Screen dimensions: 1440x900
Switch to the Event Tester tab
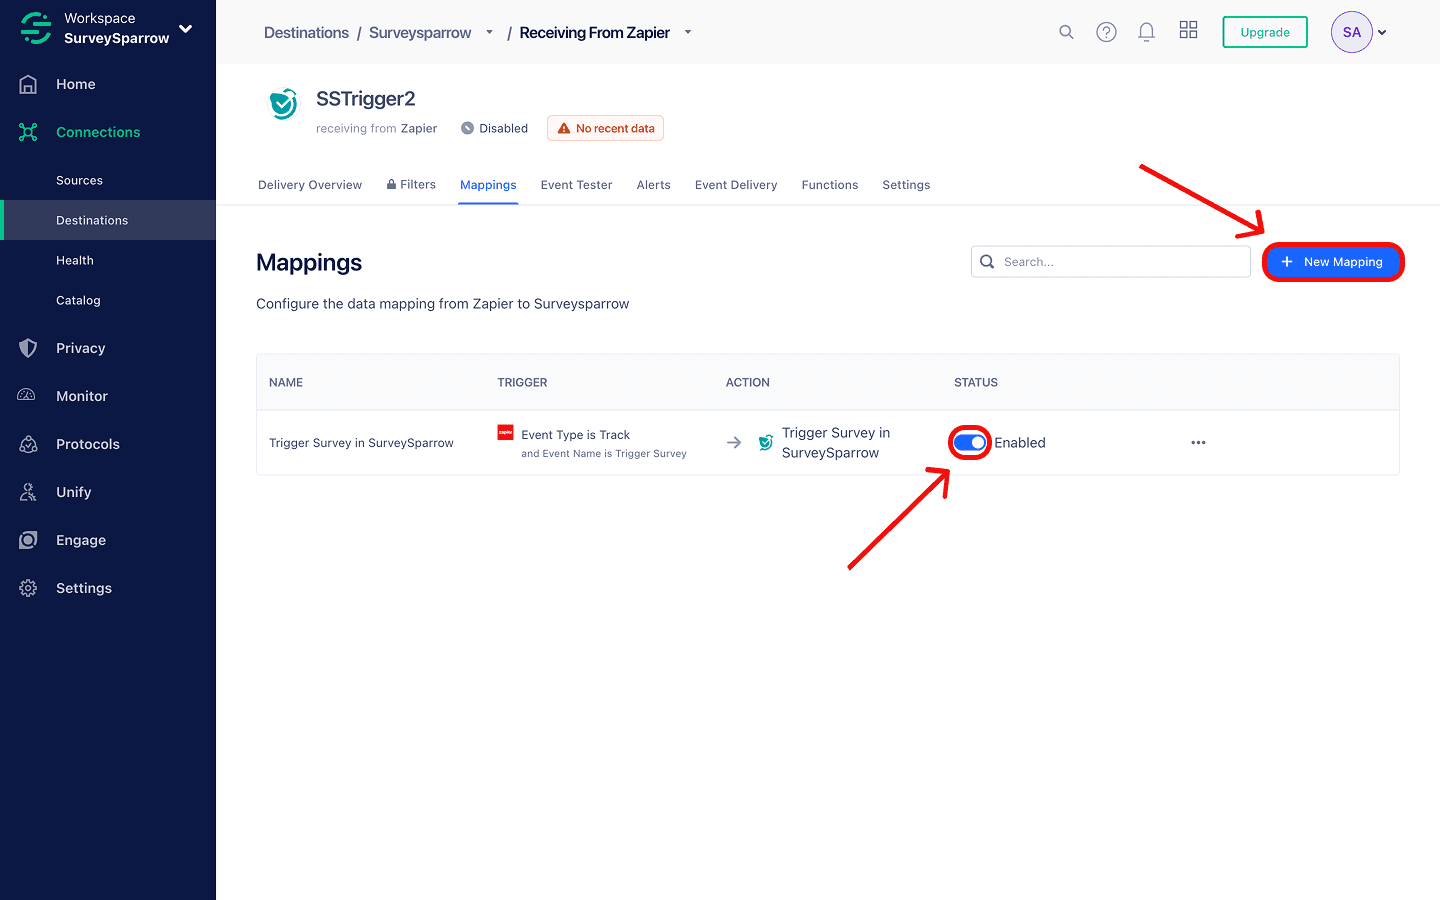point(576,185)
